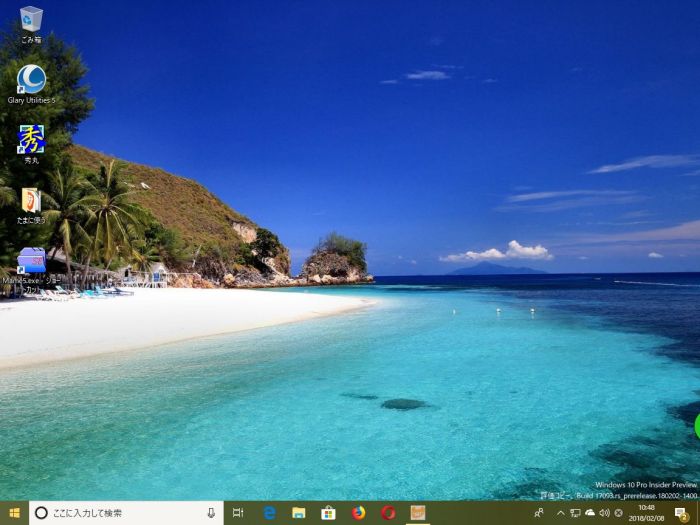
Task: Open the network status tray icon
Action: pos(575,513)
